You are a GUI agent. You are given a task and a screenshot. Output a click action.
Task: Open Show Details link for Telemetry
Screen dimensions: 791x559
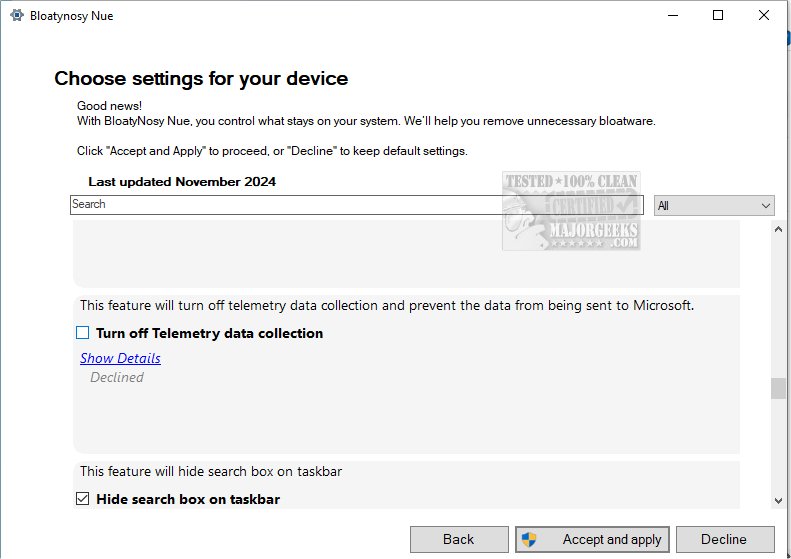120,358
